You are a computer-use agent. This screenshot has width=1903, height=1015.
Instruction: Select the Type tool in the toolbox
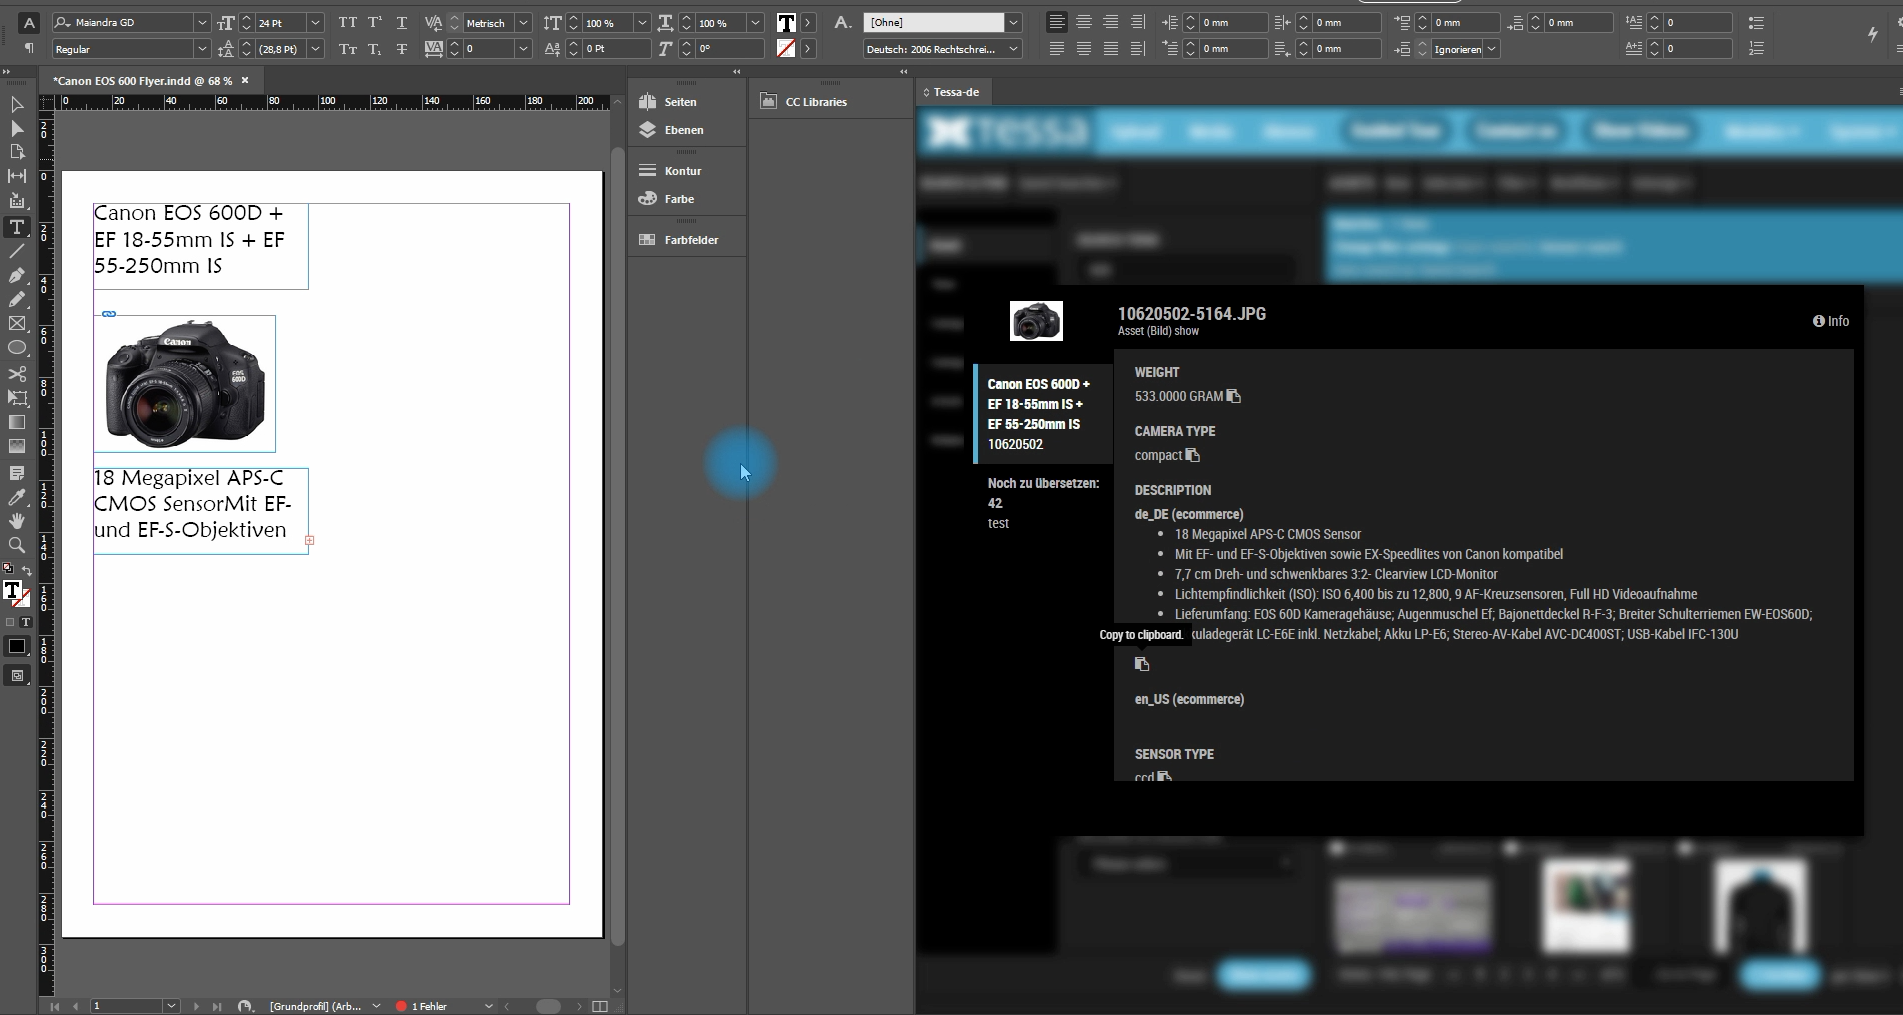(x=17, y=227)
